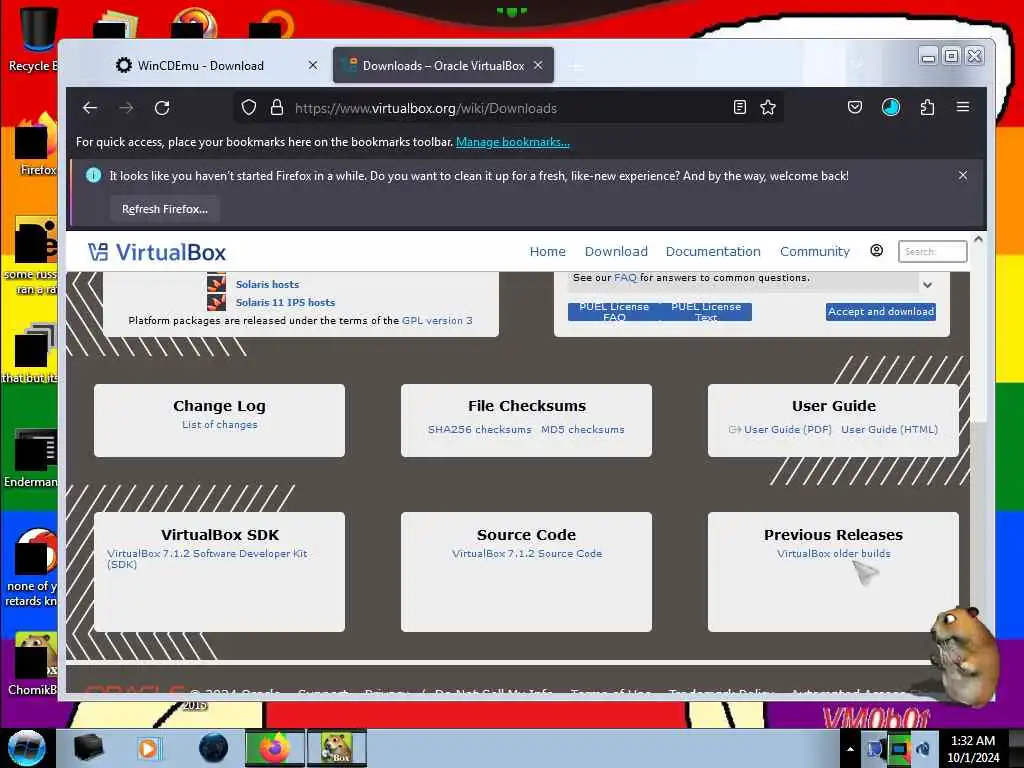Open the Windows Start button
This screenshot has width=1024, height=768.
coord(26,748)
